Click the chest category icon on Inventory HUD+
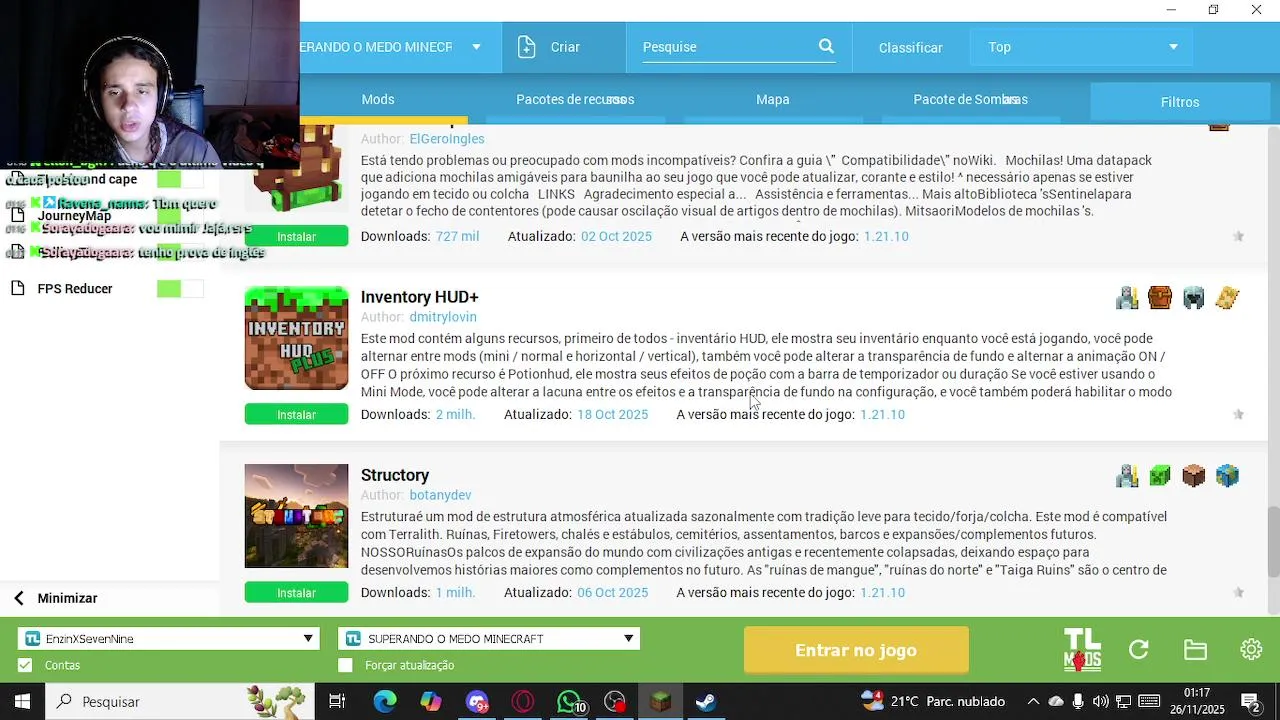Viewport: 1280px width, 720px height. (x=1160, y=297)
